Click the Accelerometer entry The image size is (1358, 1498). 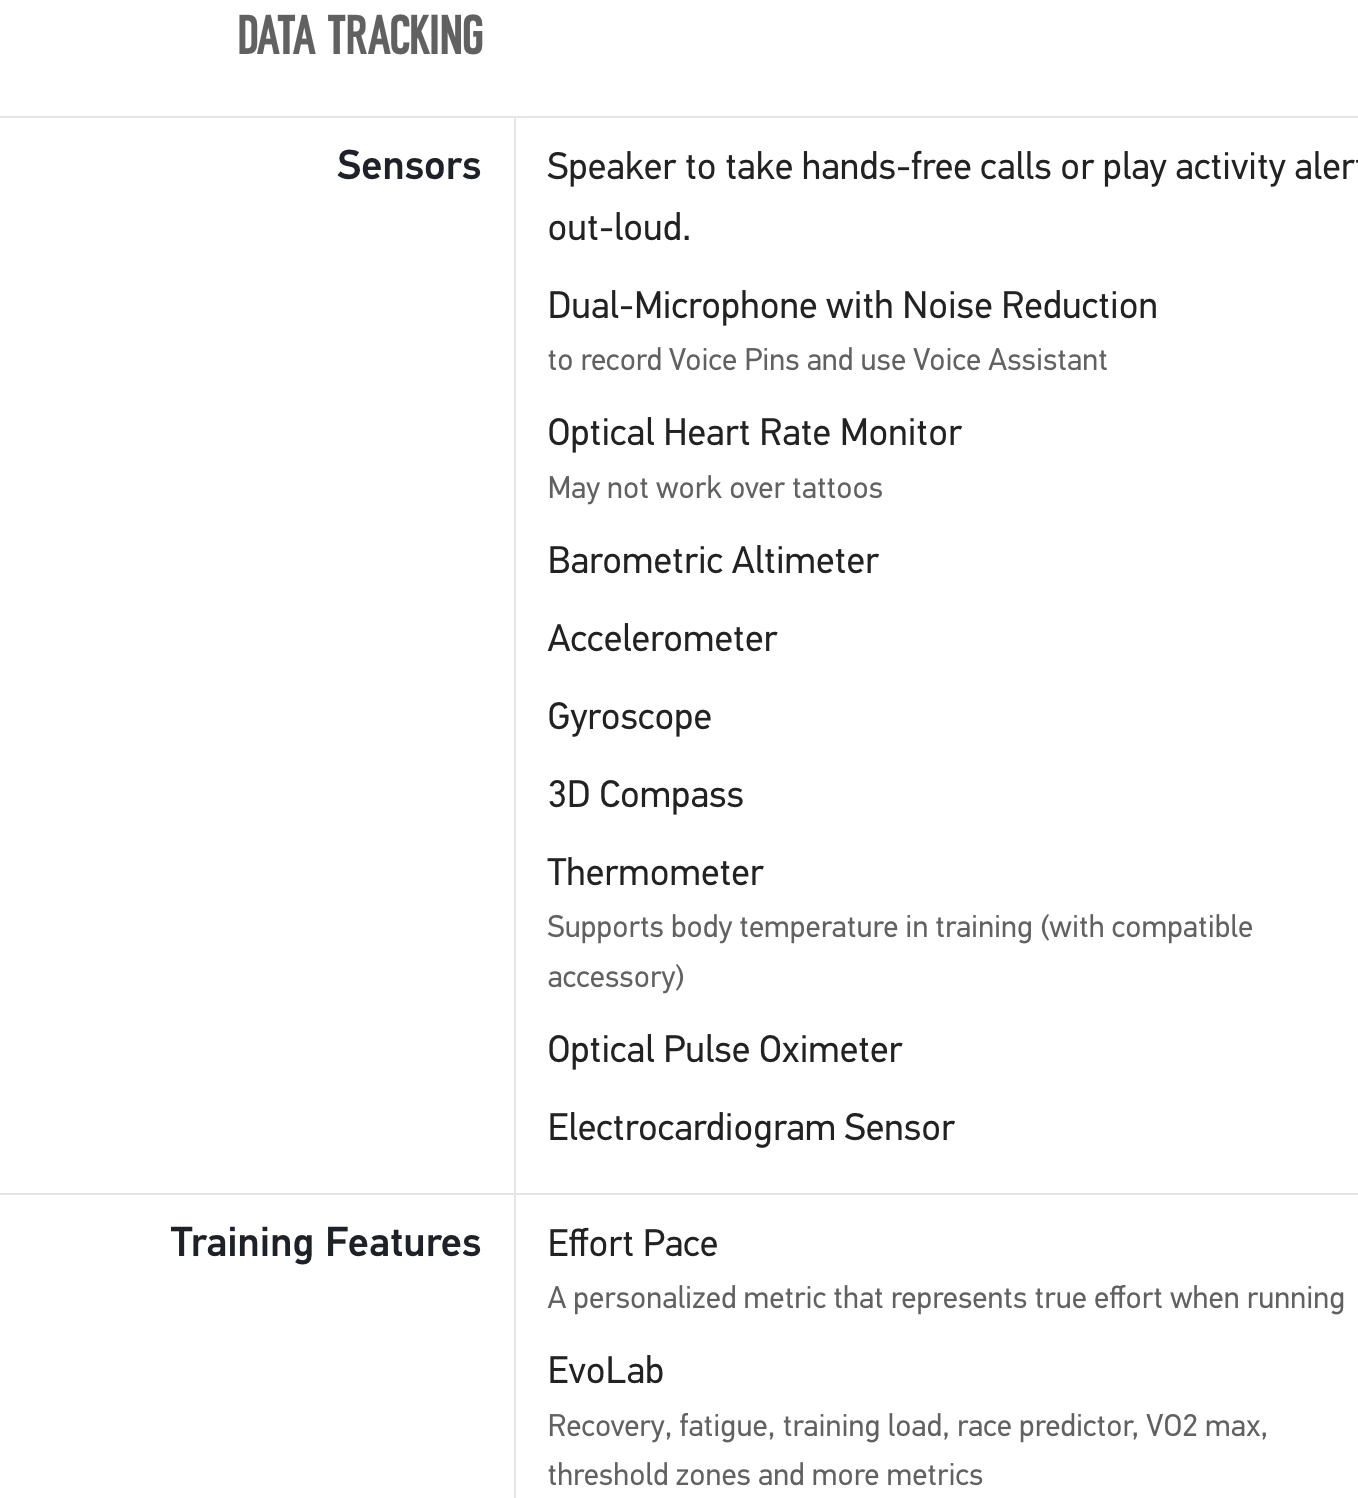(662, 639)
